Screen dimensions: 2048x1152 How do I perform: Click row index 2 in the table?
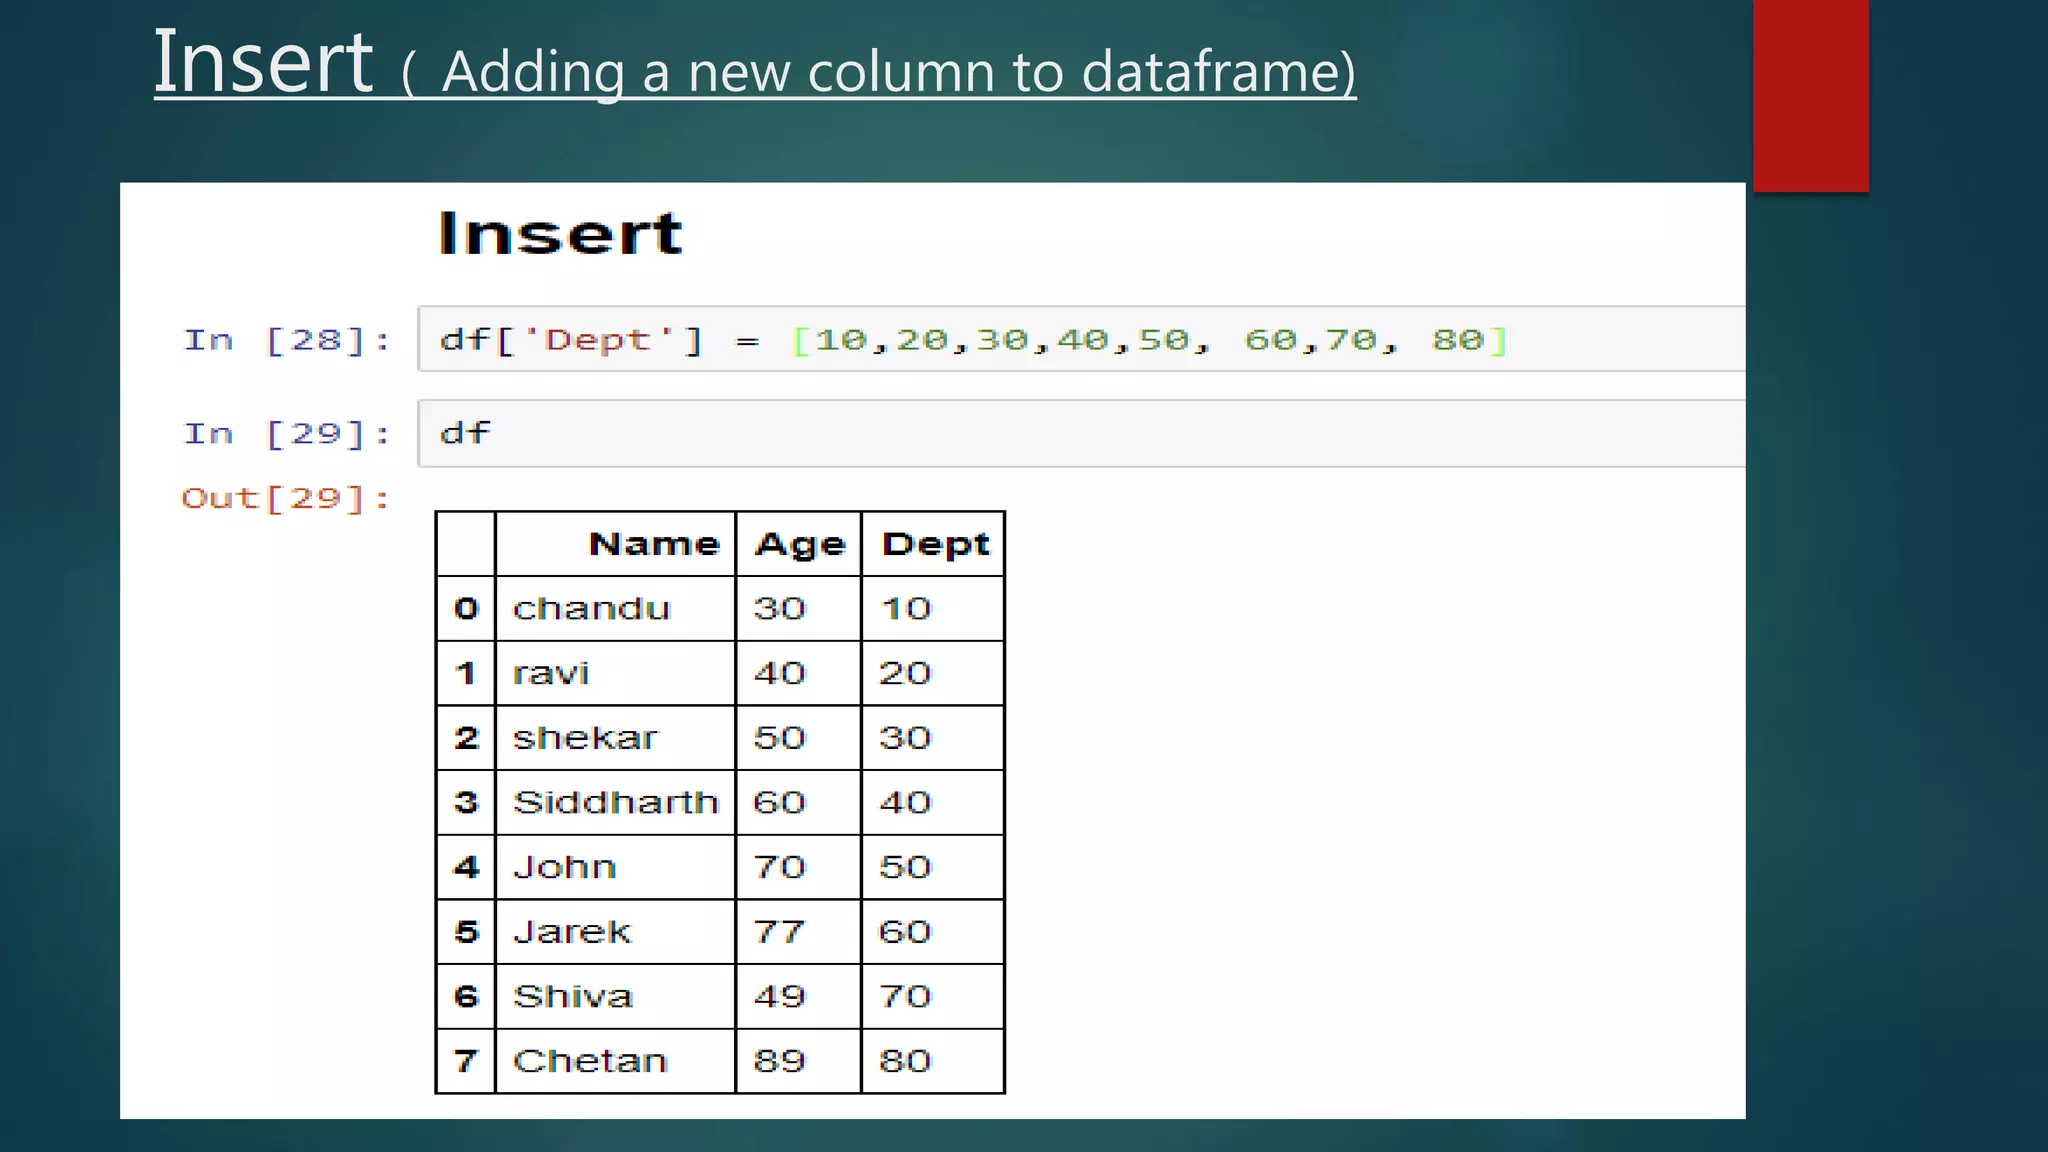pos(466,738)
